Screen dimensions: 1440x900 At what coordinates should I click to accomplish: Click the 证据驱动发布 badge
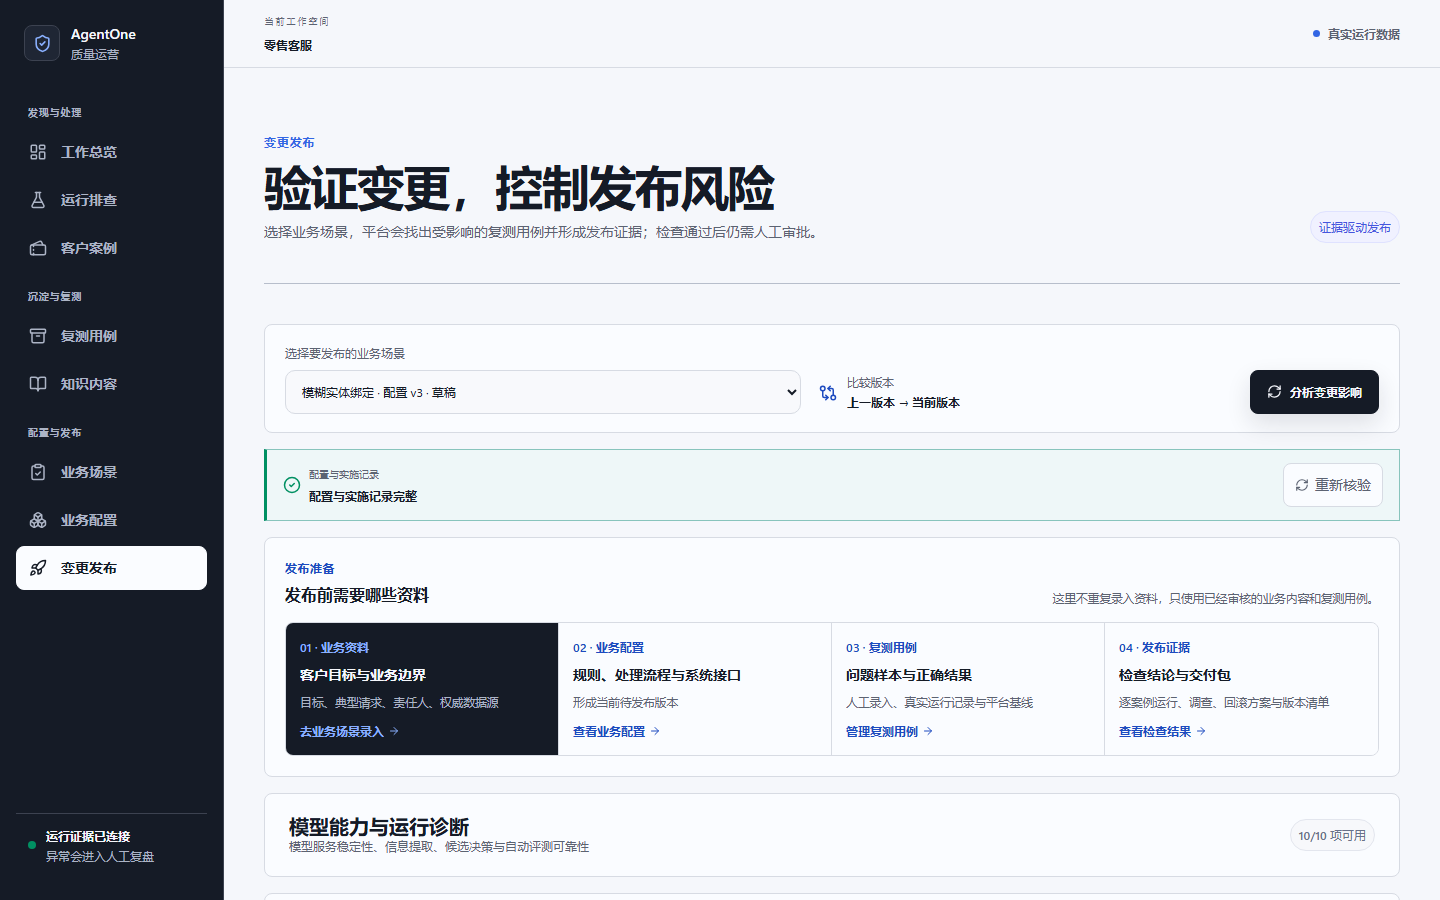coord(1355,227)
